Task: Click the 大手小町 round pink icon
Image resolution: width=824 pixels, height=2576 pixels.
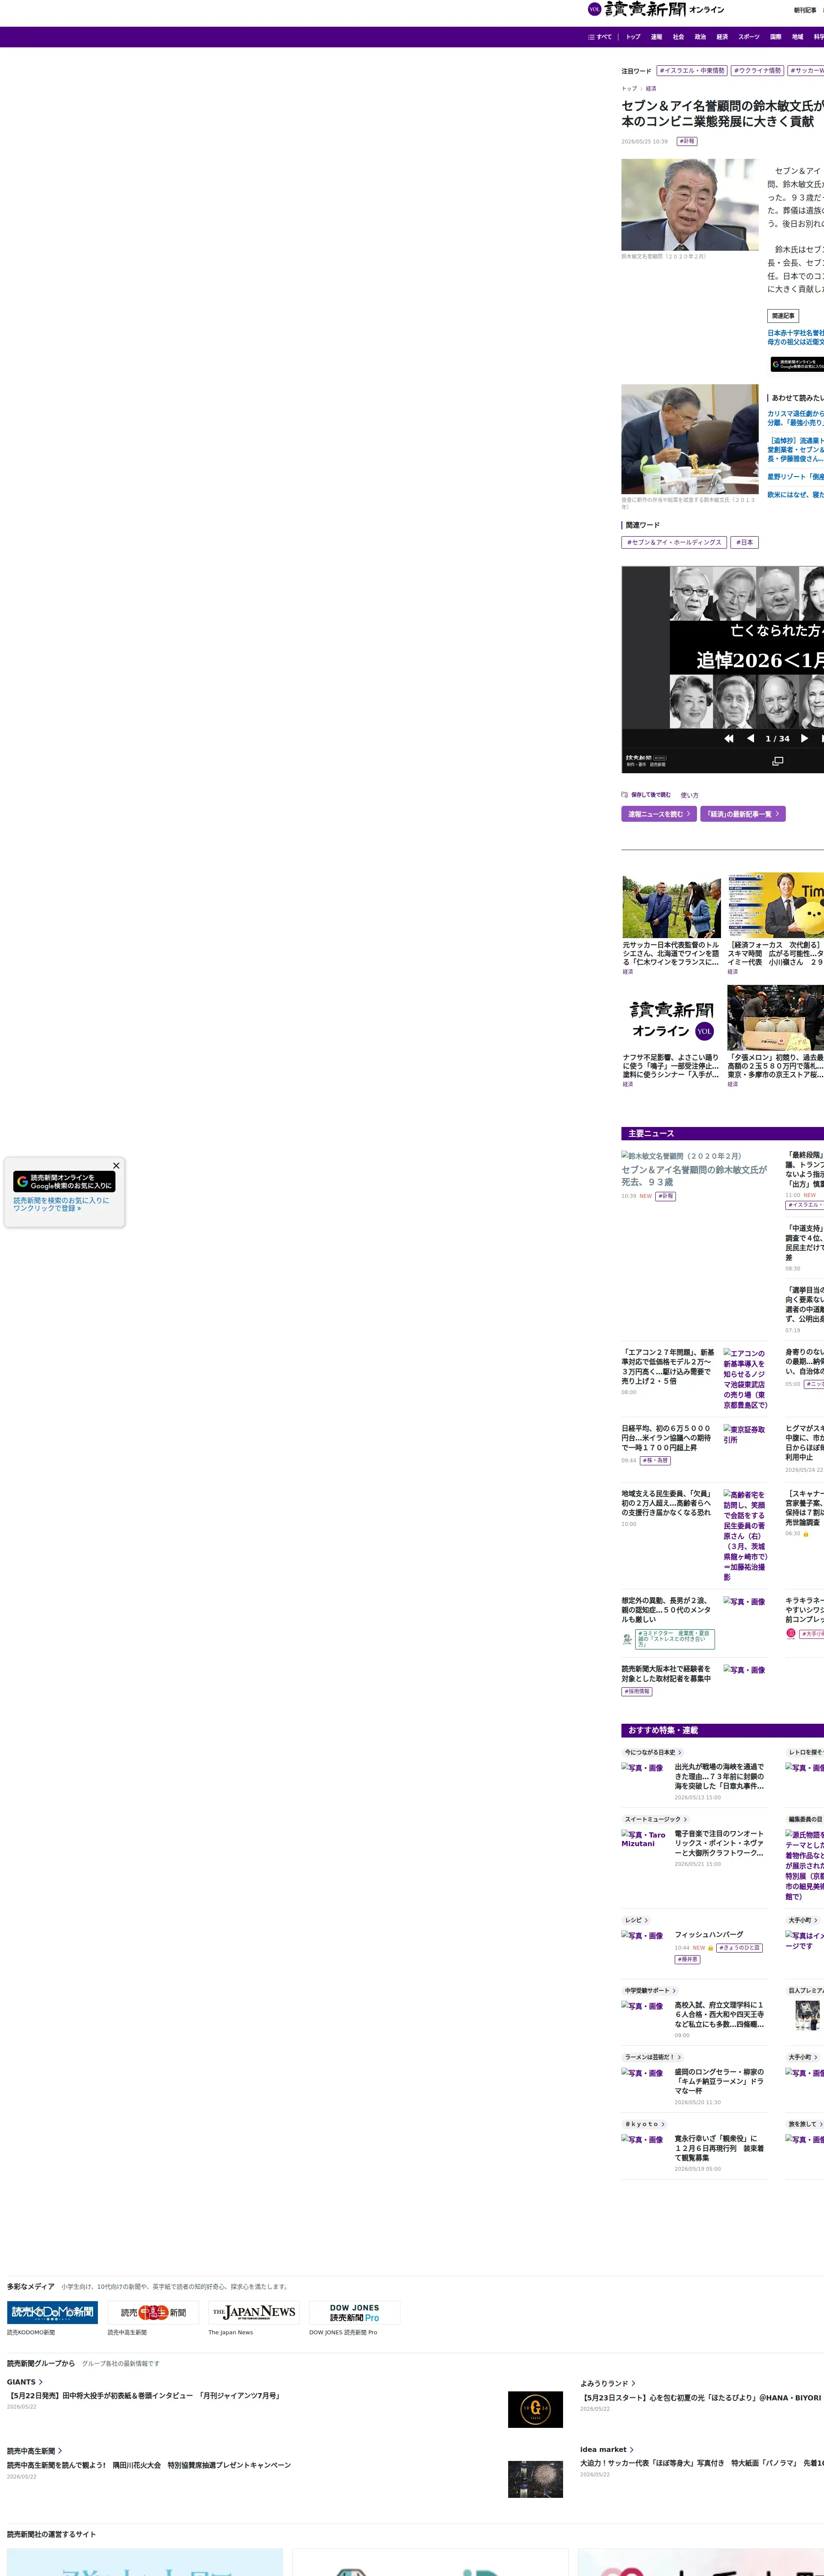Action: point(791,1633)
